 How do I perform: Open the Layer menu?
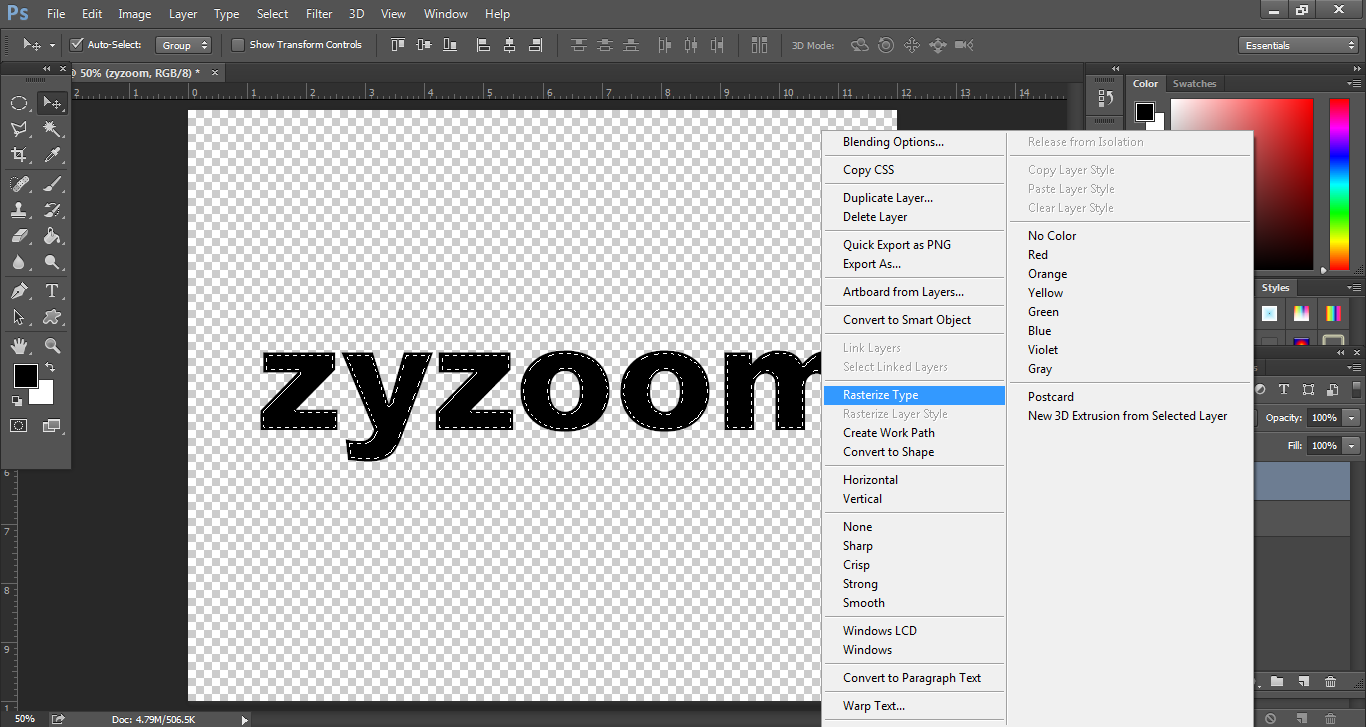pyautogui.click(x=183, y=14)
